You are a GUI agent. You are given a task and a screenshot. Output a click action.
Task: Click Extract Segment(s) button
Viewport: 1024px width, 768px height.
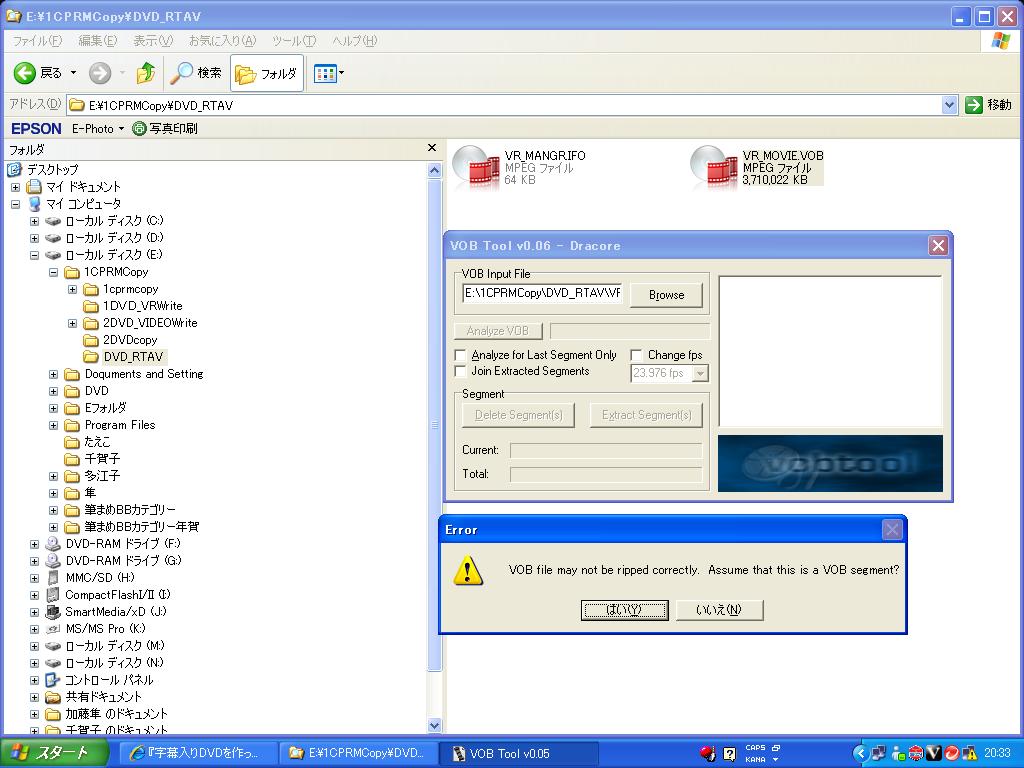point(647,415)
